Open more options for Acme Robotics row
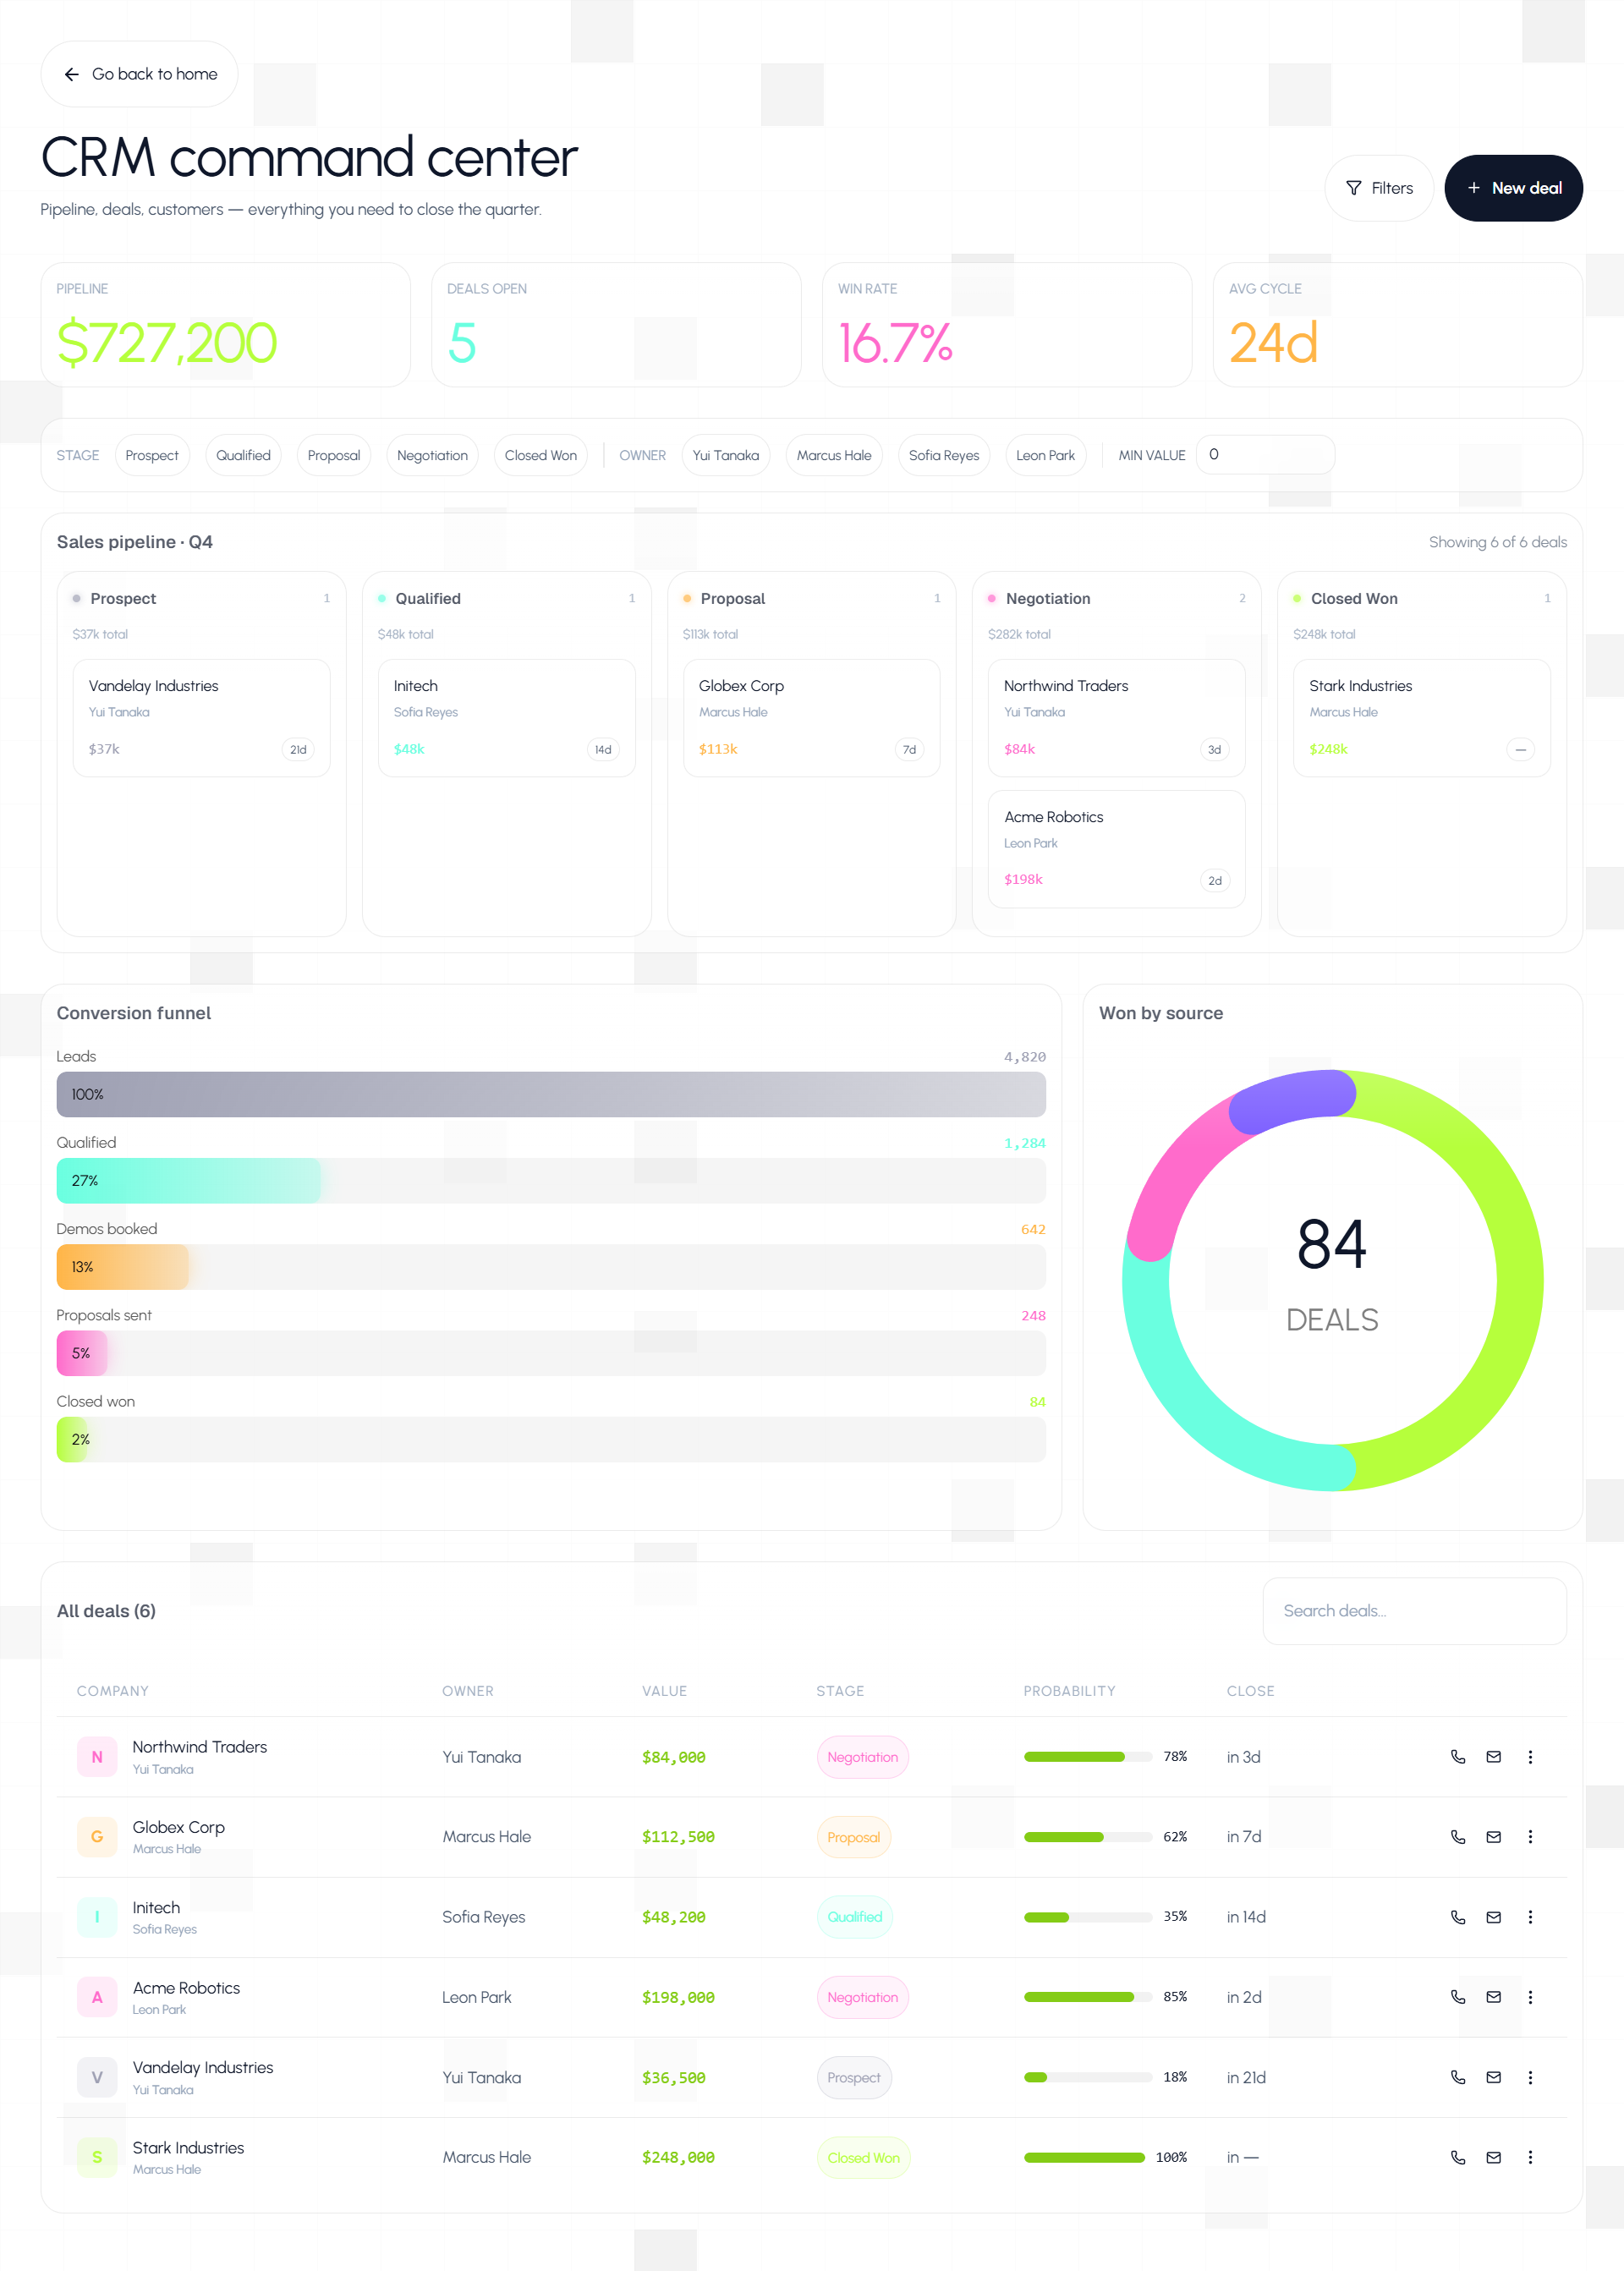Image resolution: width=1624 pixels, height=2271 pixels. coord(1530,1997)
